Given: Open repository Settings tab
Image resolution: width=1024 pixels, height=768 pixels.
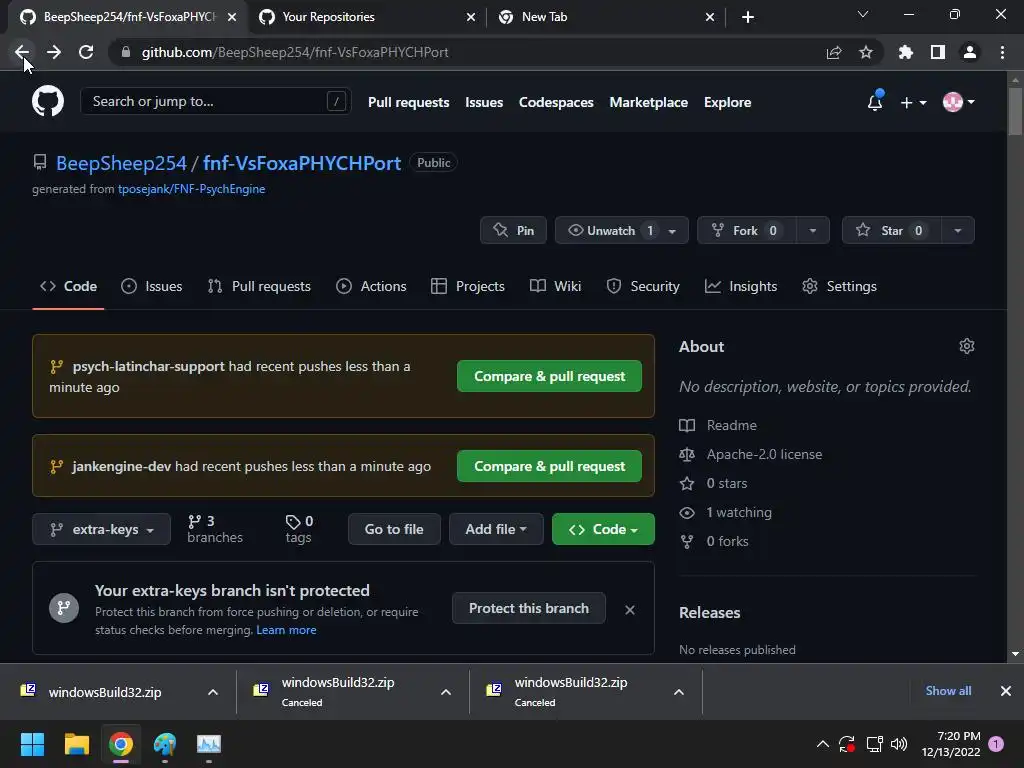Looking at the screenshot, I should click(839, 287).
